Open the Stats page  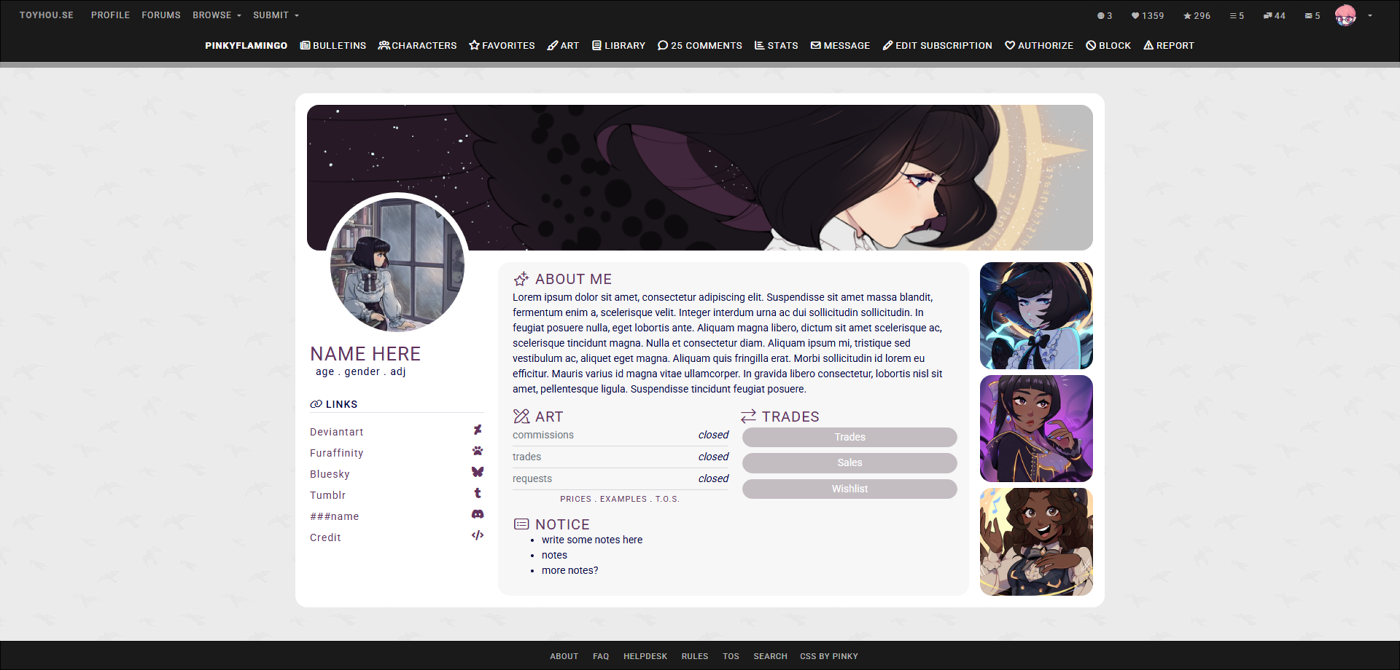(x=776, y=45)
